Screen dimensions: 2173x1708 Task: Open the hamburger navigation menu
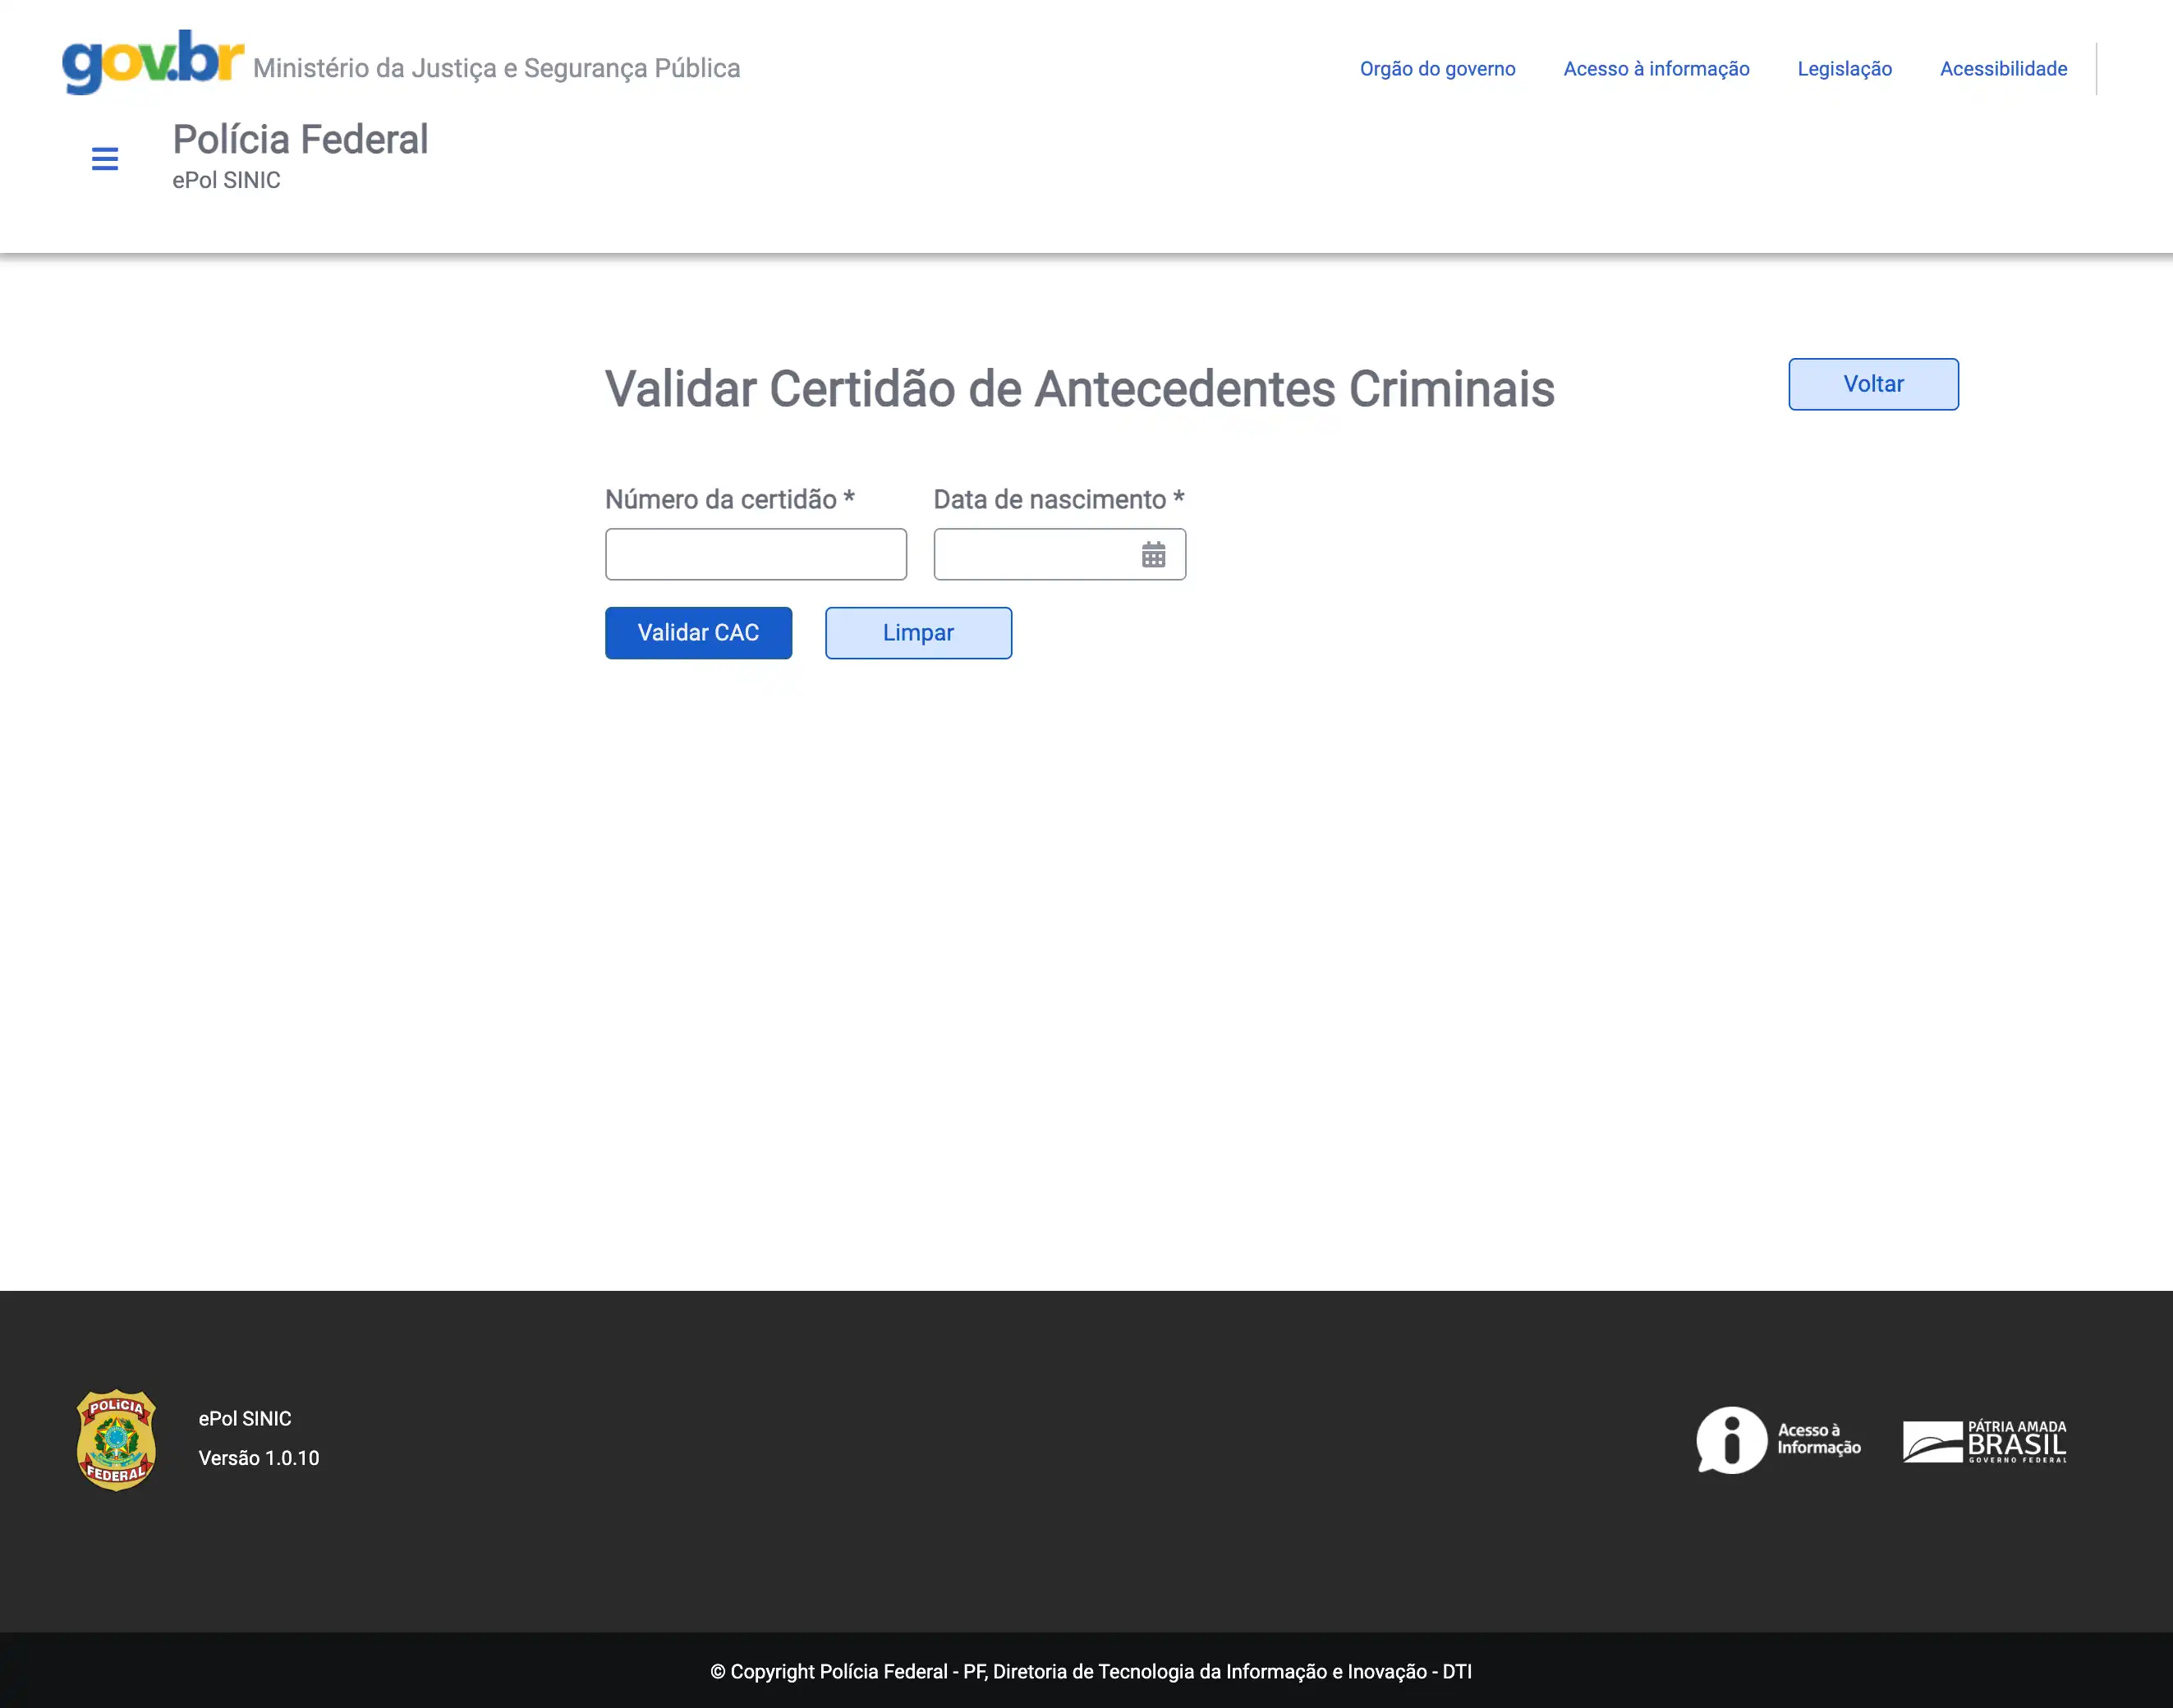105,158
